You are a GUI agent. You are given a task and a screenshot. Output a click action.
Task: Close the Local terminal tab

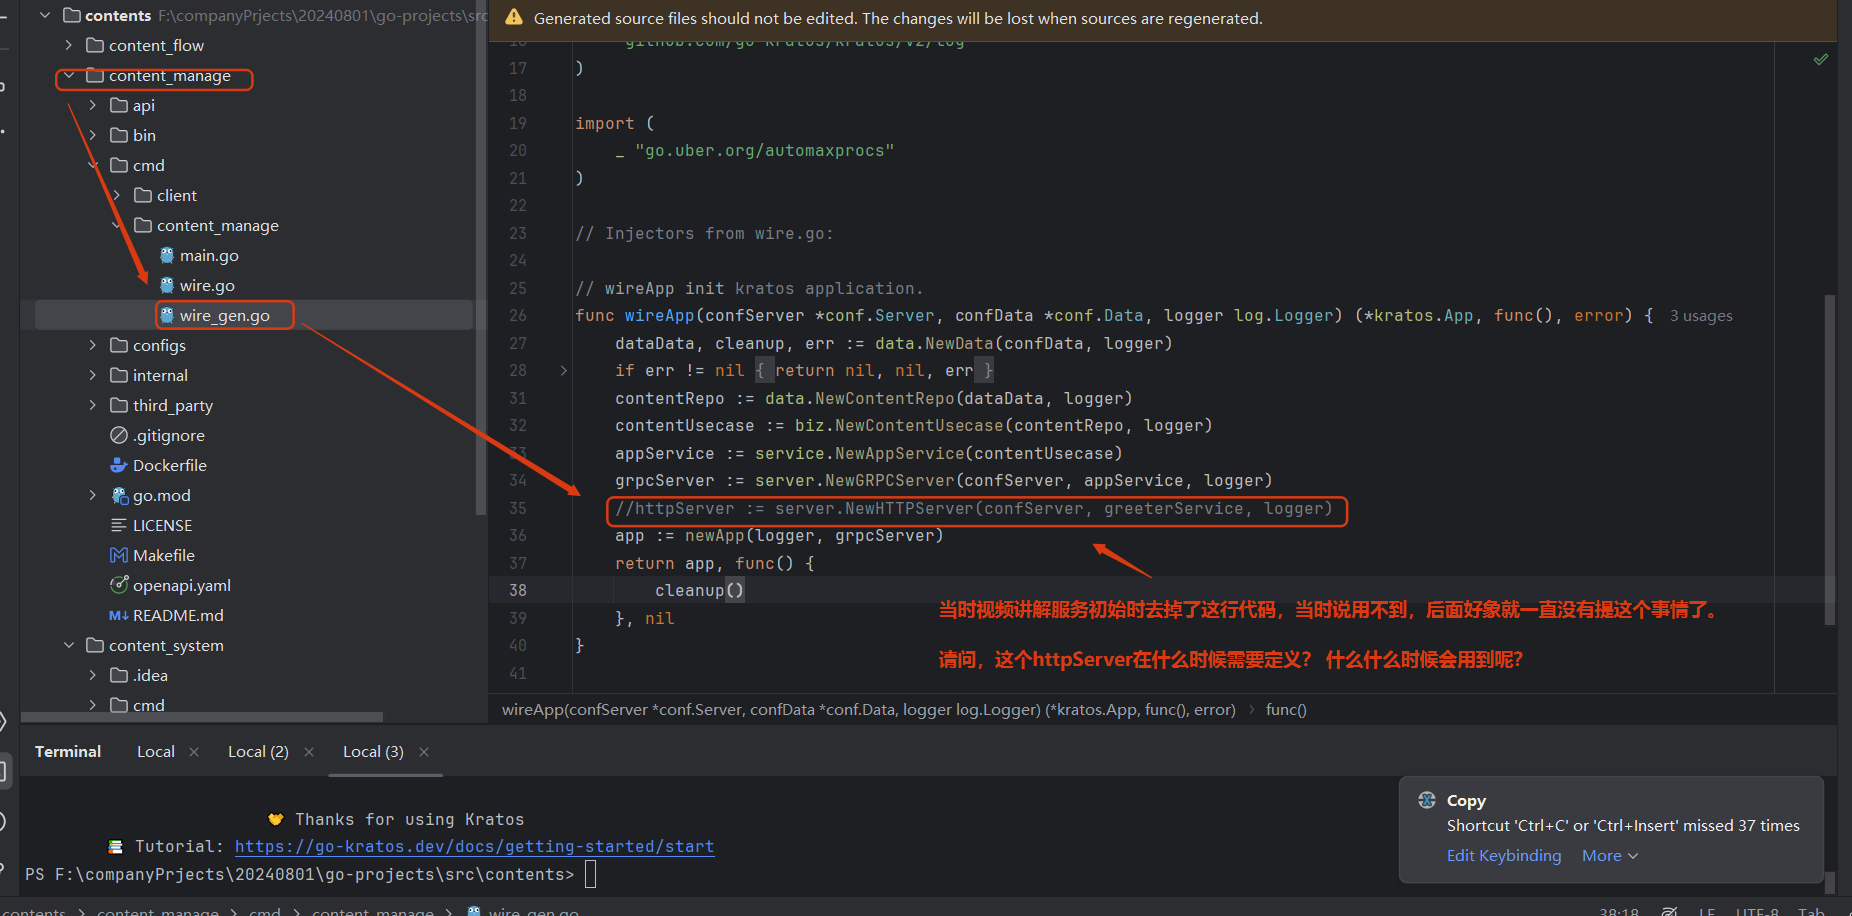(194, 752)
